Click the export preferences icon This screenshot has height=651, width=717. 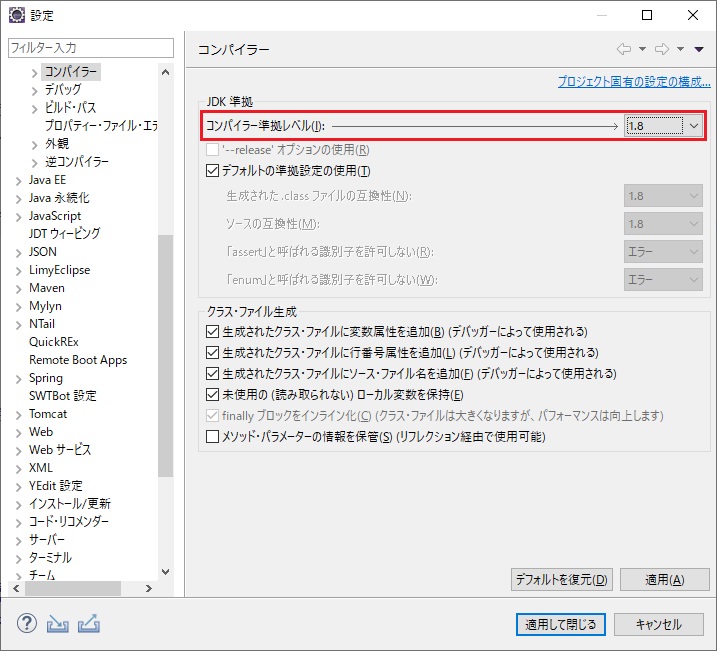tap(89, 624)
